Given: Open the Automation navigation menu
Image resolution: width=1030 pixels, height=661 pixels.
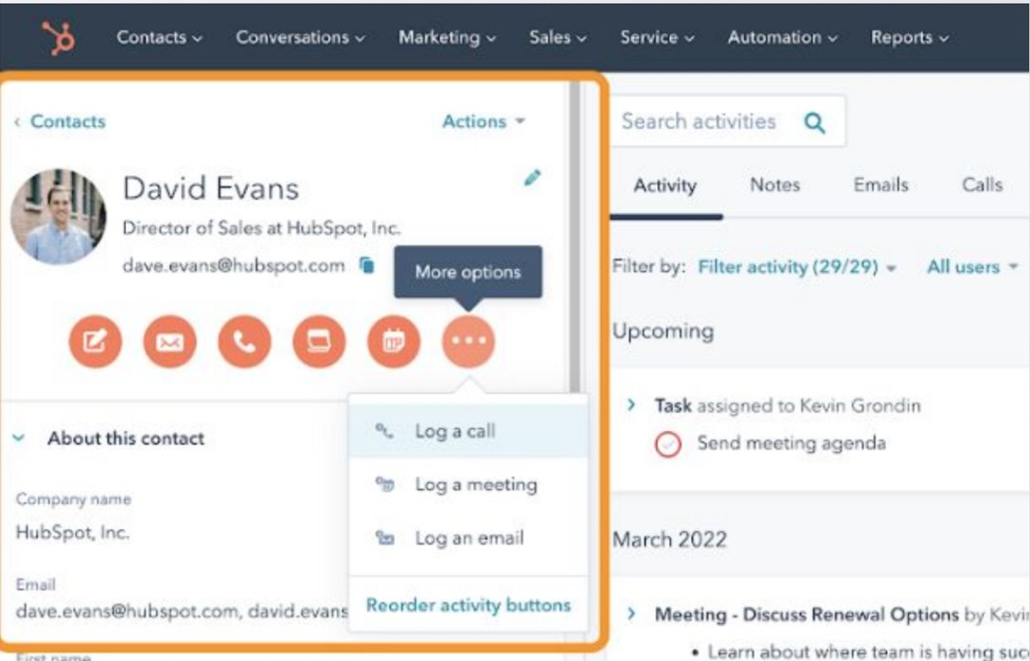Looking at the screenshot, I should [782, 37].
